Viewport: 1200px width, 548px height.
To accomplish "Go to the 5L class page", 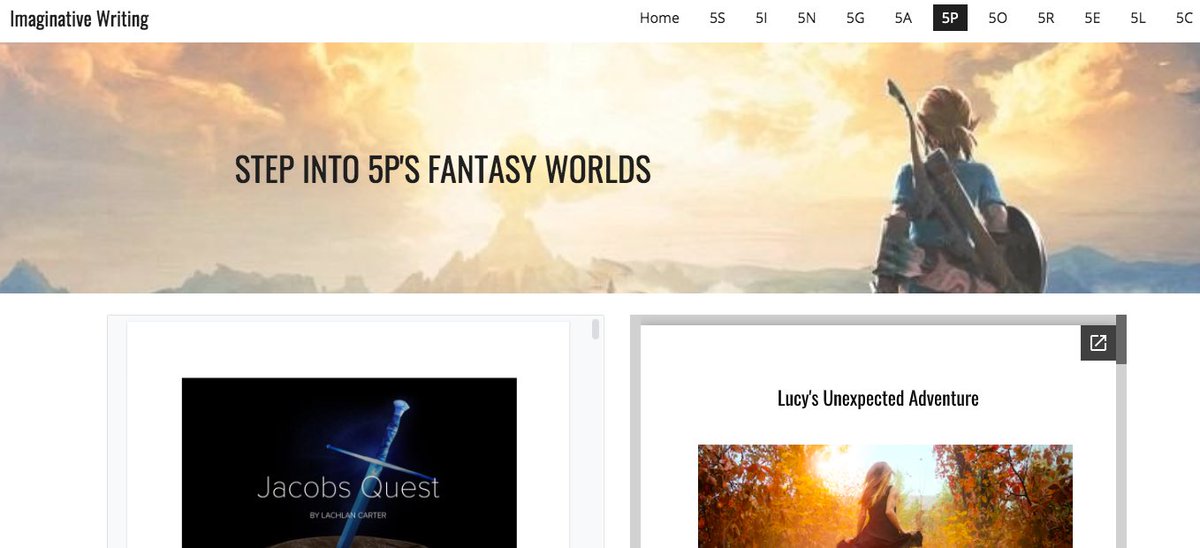I will (1138, 18).
